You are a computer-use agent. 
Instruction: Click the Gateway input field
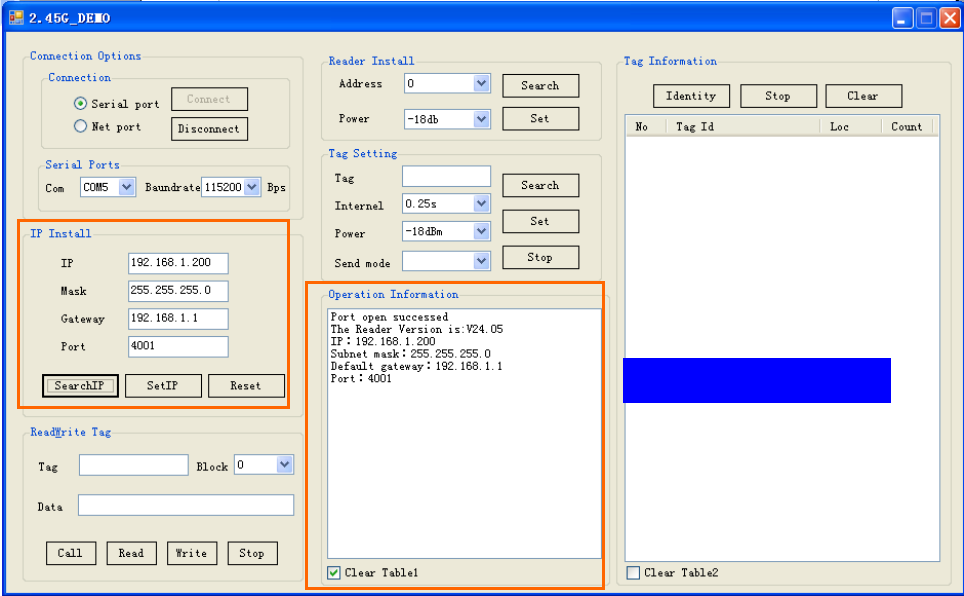(x=178, y=319)
